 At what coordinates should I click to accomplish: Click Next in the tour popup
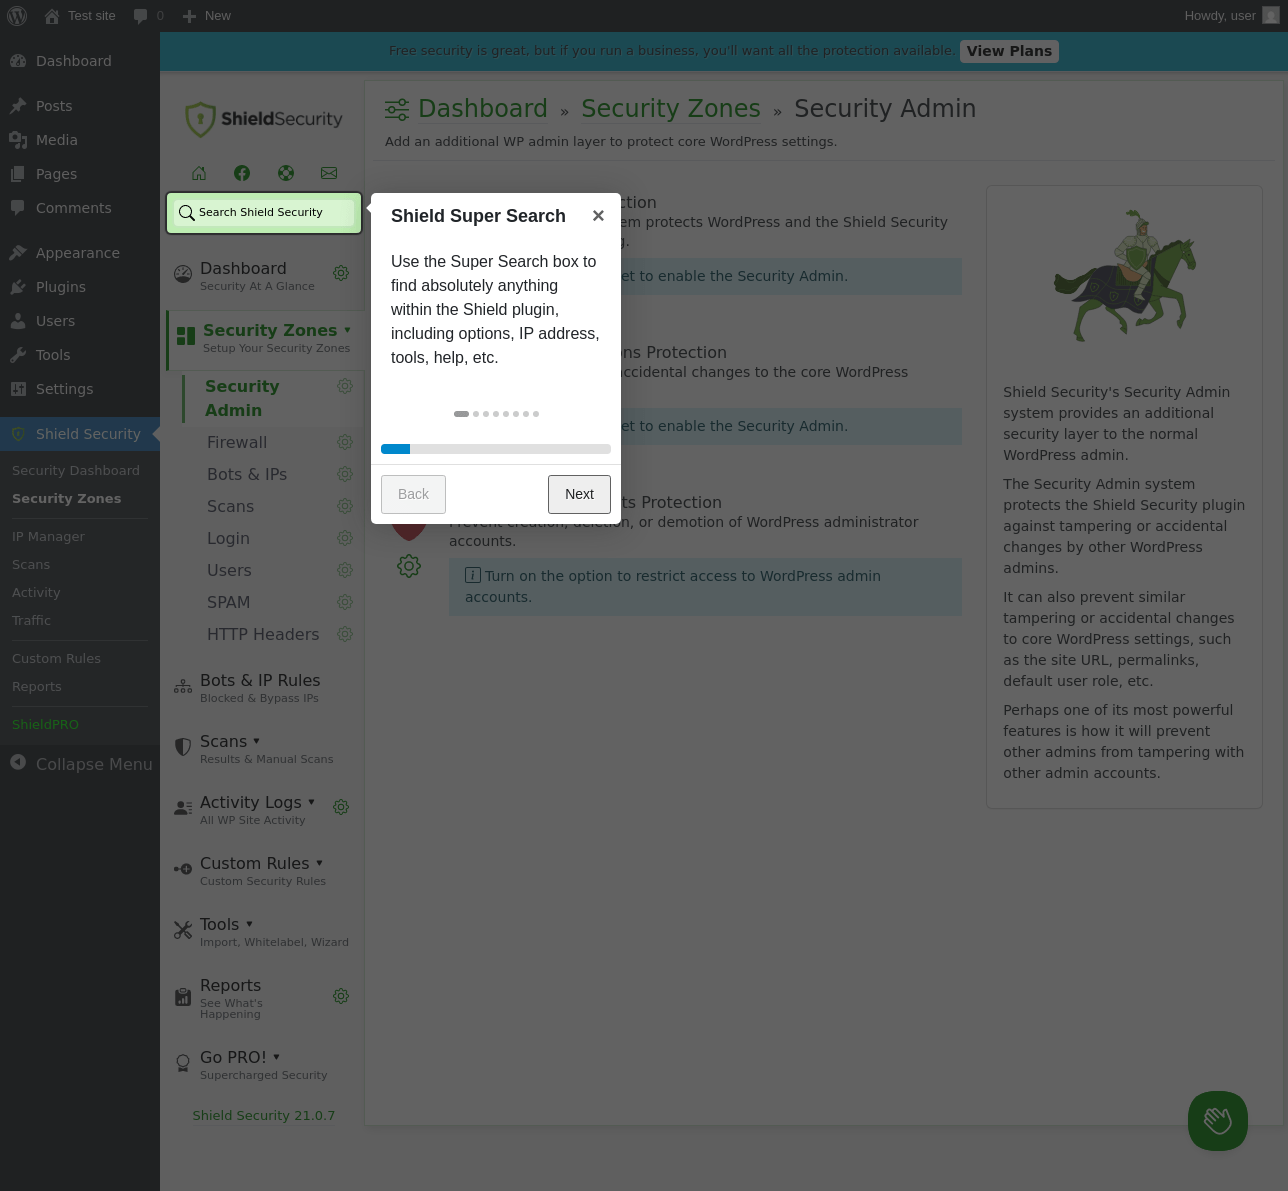579,494
